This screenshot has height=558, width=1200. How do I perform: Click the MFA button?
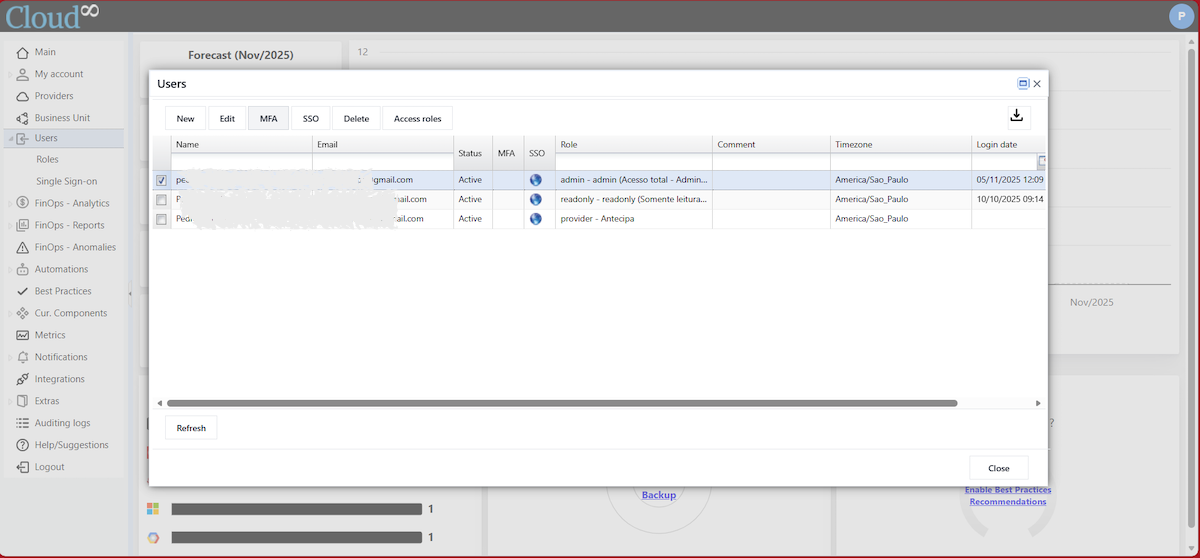point(268,118)
